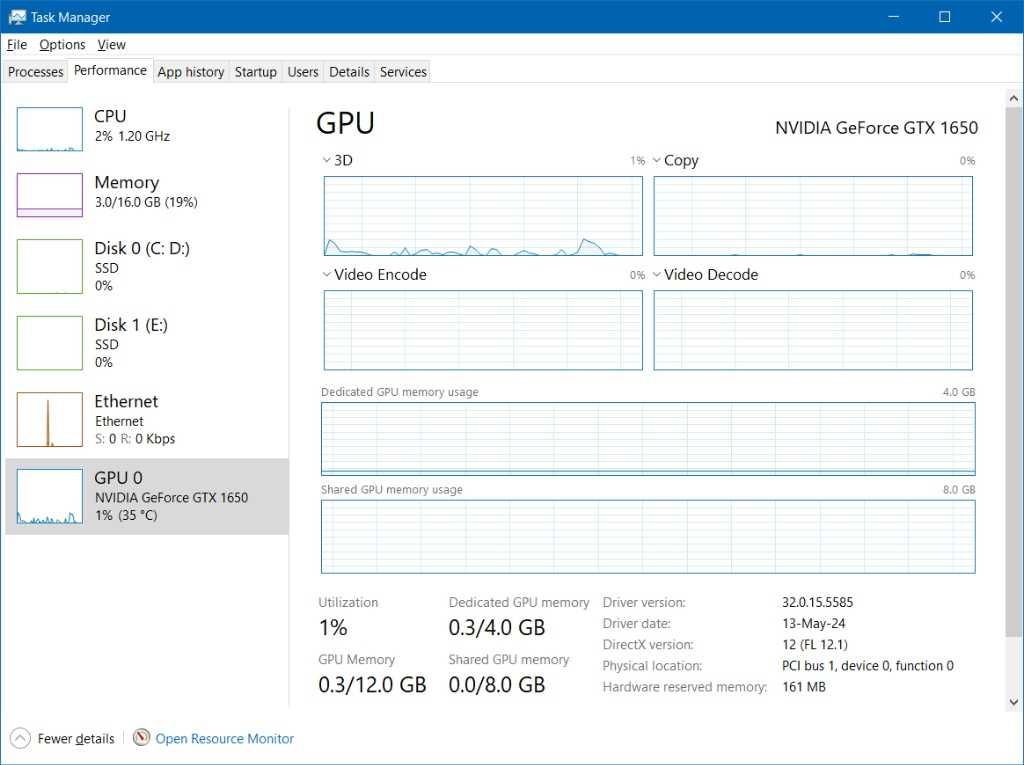The image size is (1024, 765).
Task: Click the scrollbar down arrow
Action: [x=1014, y=702]
